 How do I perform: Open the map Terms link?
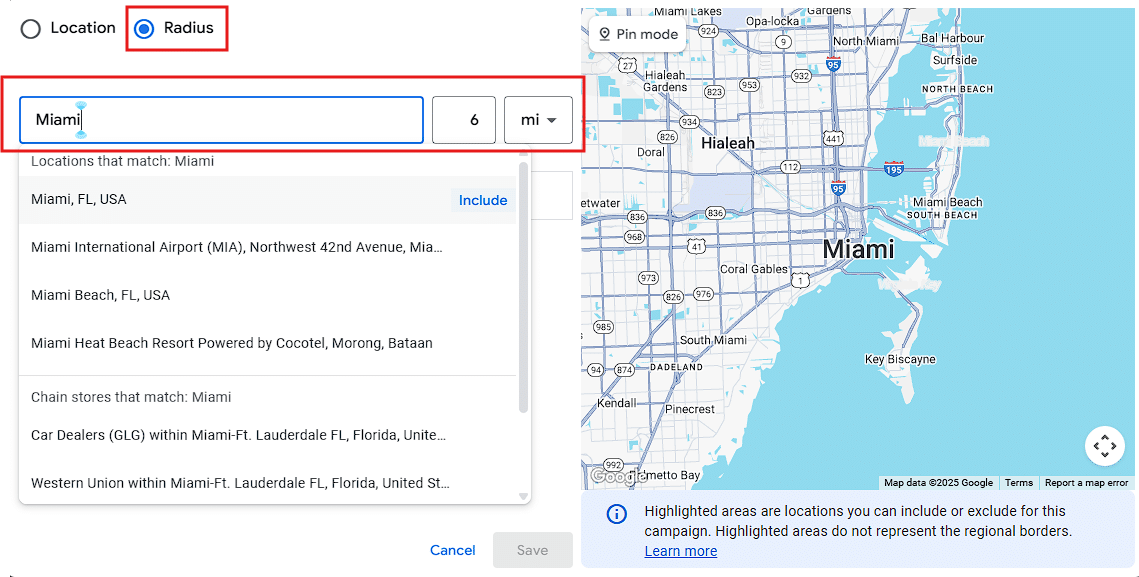point(1018,483)
